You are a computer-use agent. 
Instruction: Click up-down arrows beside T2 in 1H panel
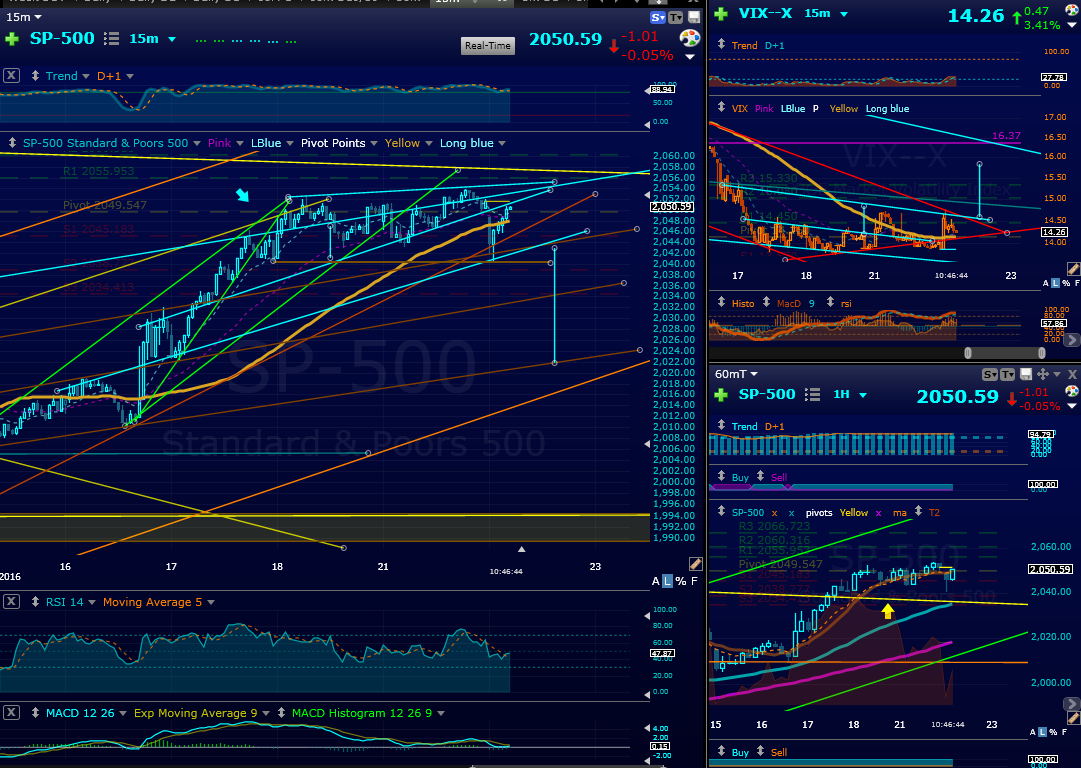918,512
